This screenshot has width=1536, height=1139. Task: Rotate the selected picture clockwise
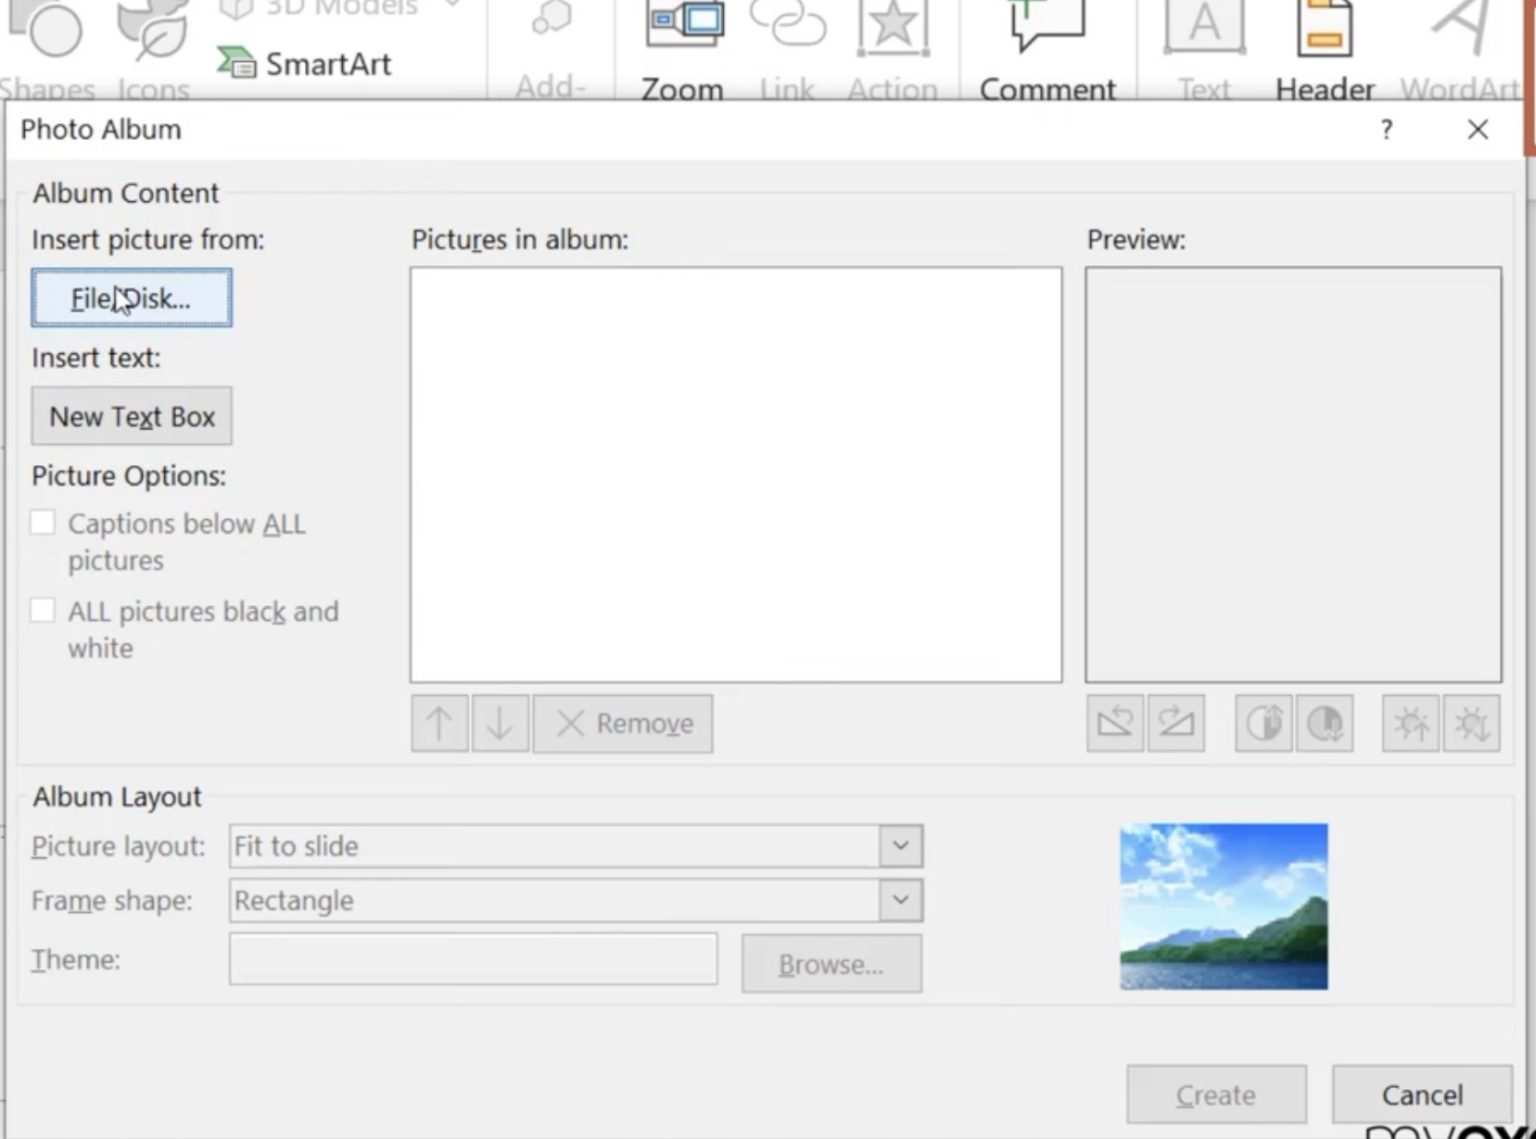point(1176,723)
